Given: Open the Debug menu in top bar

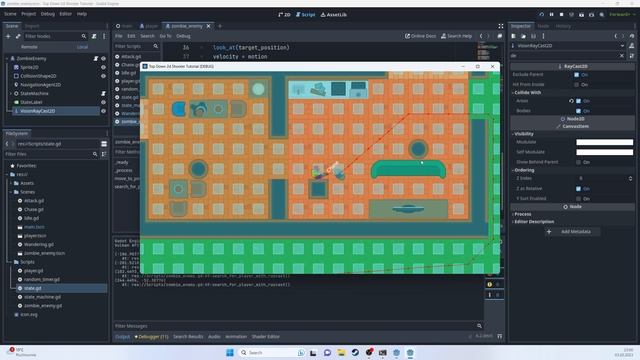Looking at the screenshot, I should coord(48,14).
